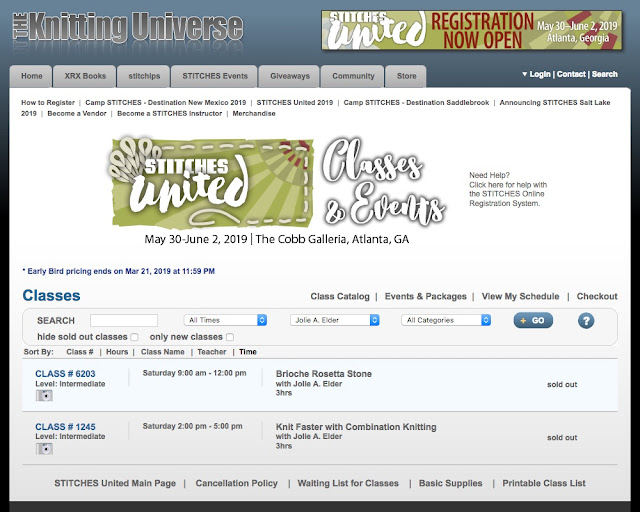Click the Contact link in header
The height and width of the screenshot is (512, 640).
click(x=571, y=74)
